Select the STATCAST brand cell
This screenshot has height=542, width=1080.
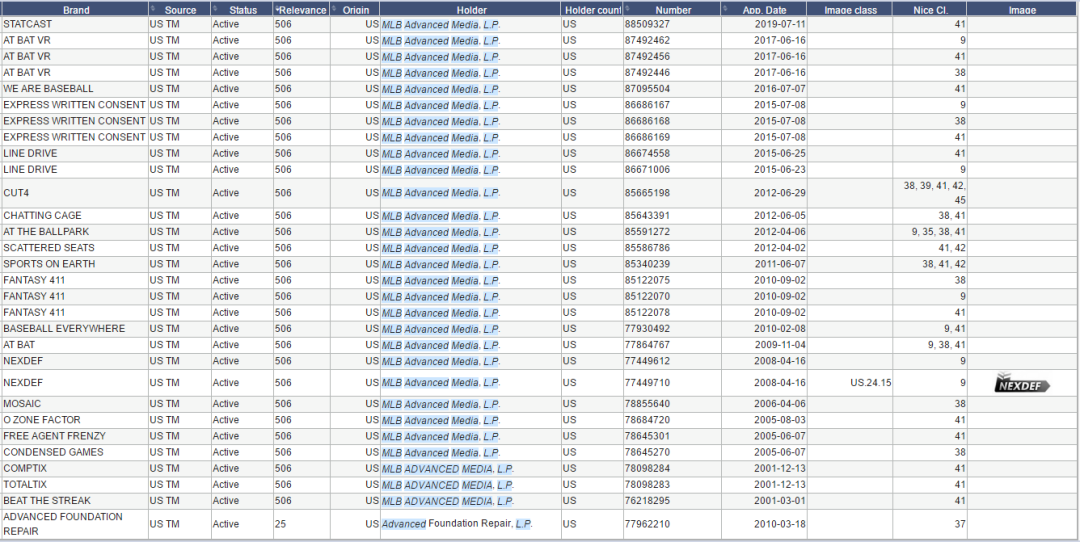[x=74, y=24]
